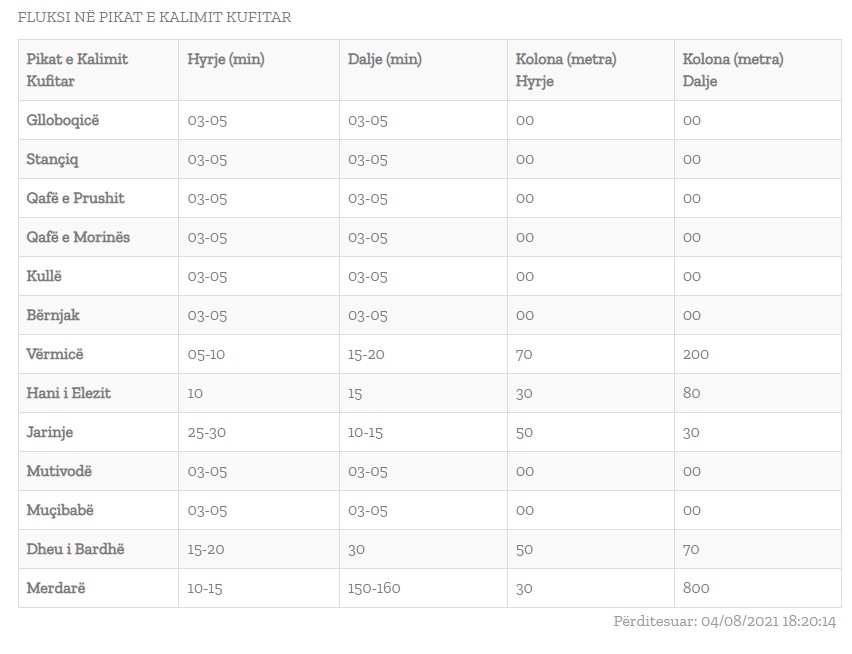This screenshot has height=654, width=852.
Task: Click the Qafë e Prushit row label
Action: click(x=76, y=198)
